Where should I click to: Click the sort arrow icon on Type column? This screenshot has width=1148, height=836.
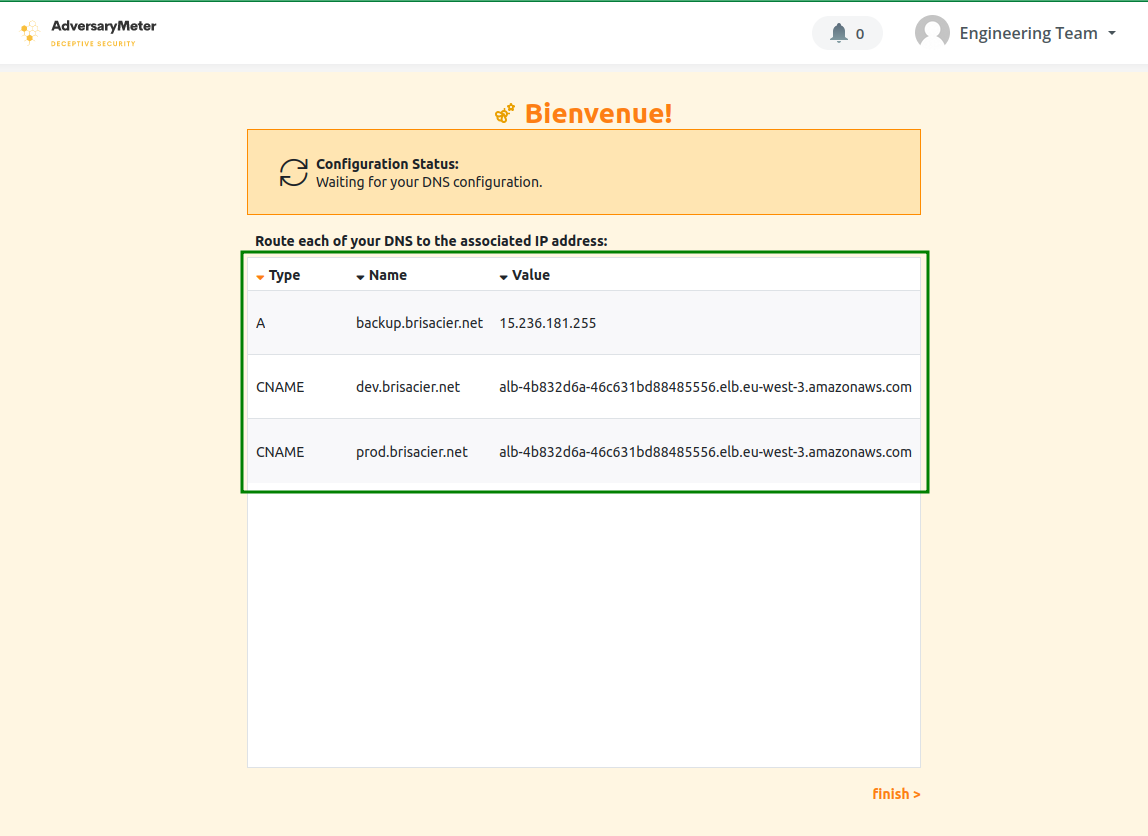[259, 275]
